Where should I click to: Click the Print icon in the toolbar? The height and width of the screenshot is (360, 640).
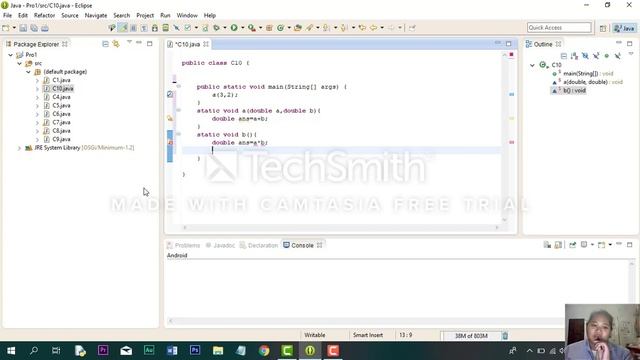pyautogui.click(x=45, y=28)
